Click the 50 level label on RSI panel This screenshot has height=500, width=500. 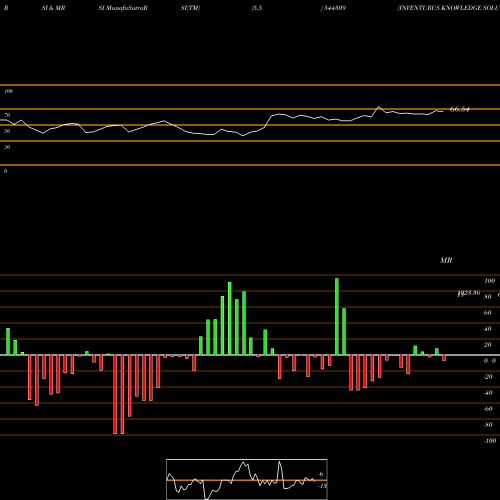point(7,131)
